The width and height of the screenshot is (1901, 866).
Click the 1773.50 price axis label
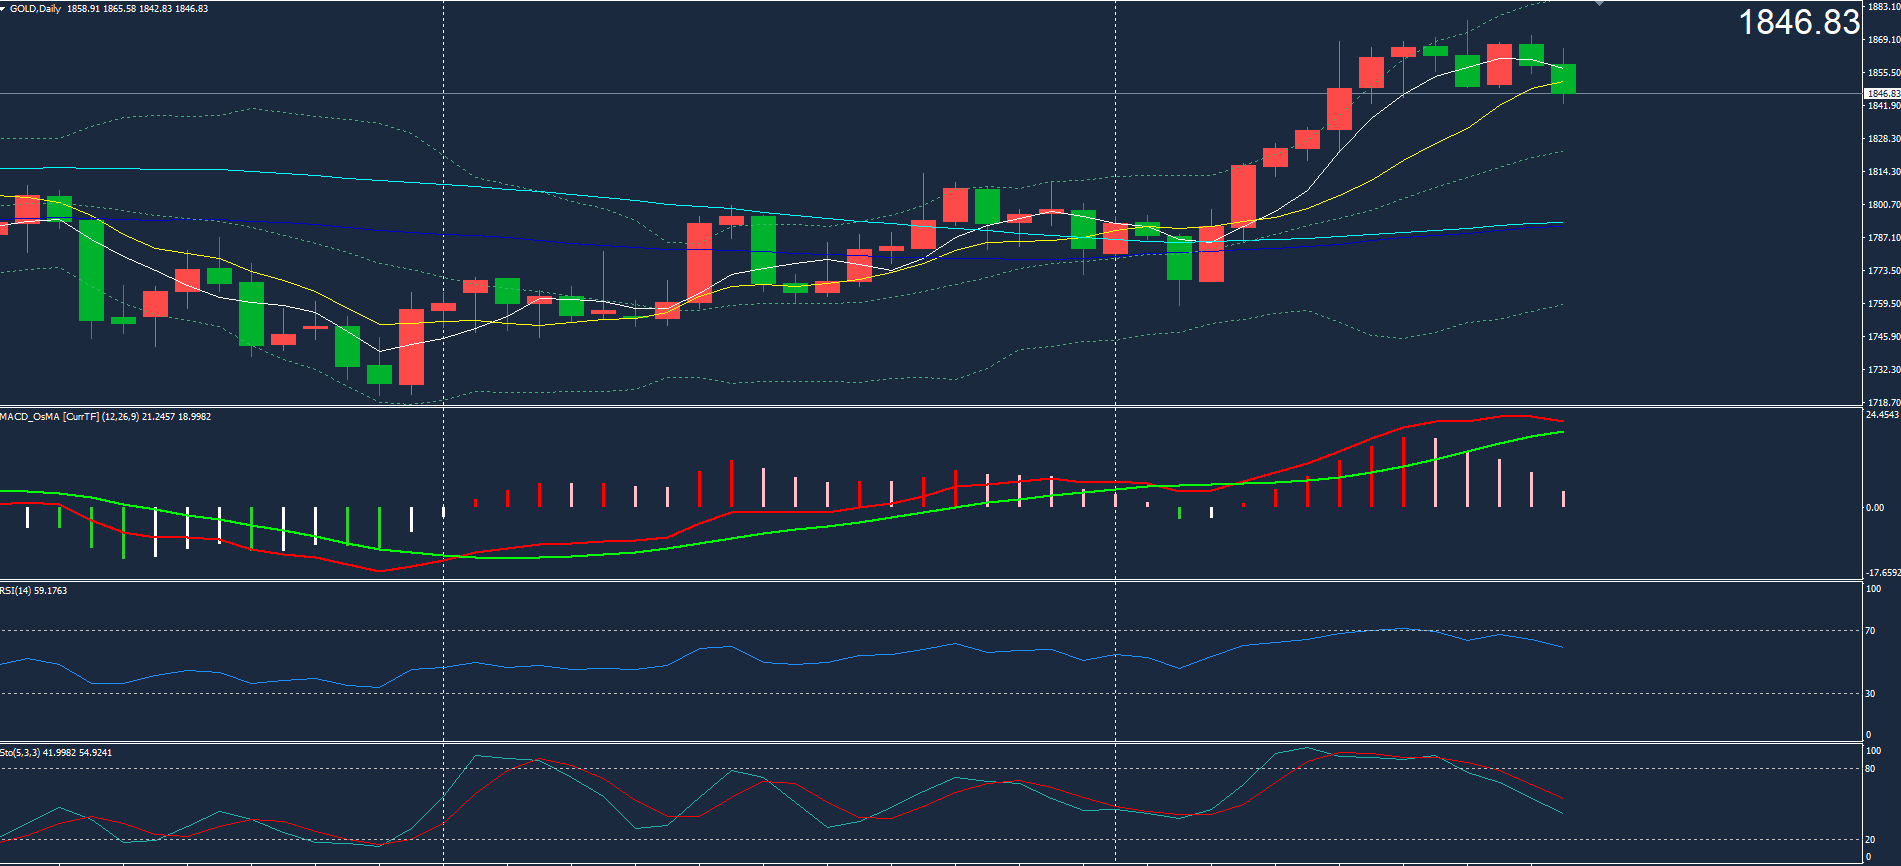1884,271
